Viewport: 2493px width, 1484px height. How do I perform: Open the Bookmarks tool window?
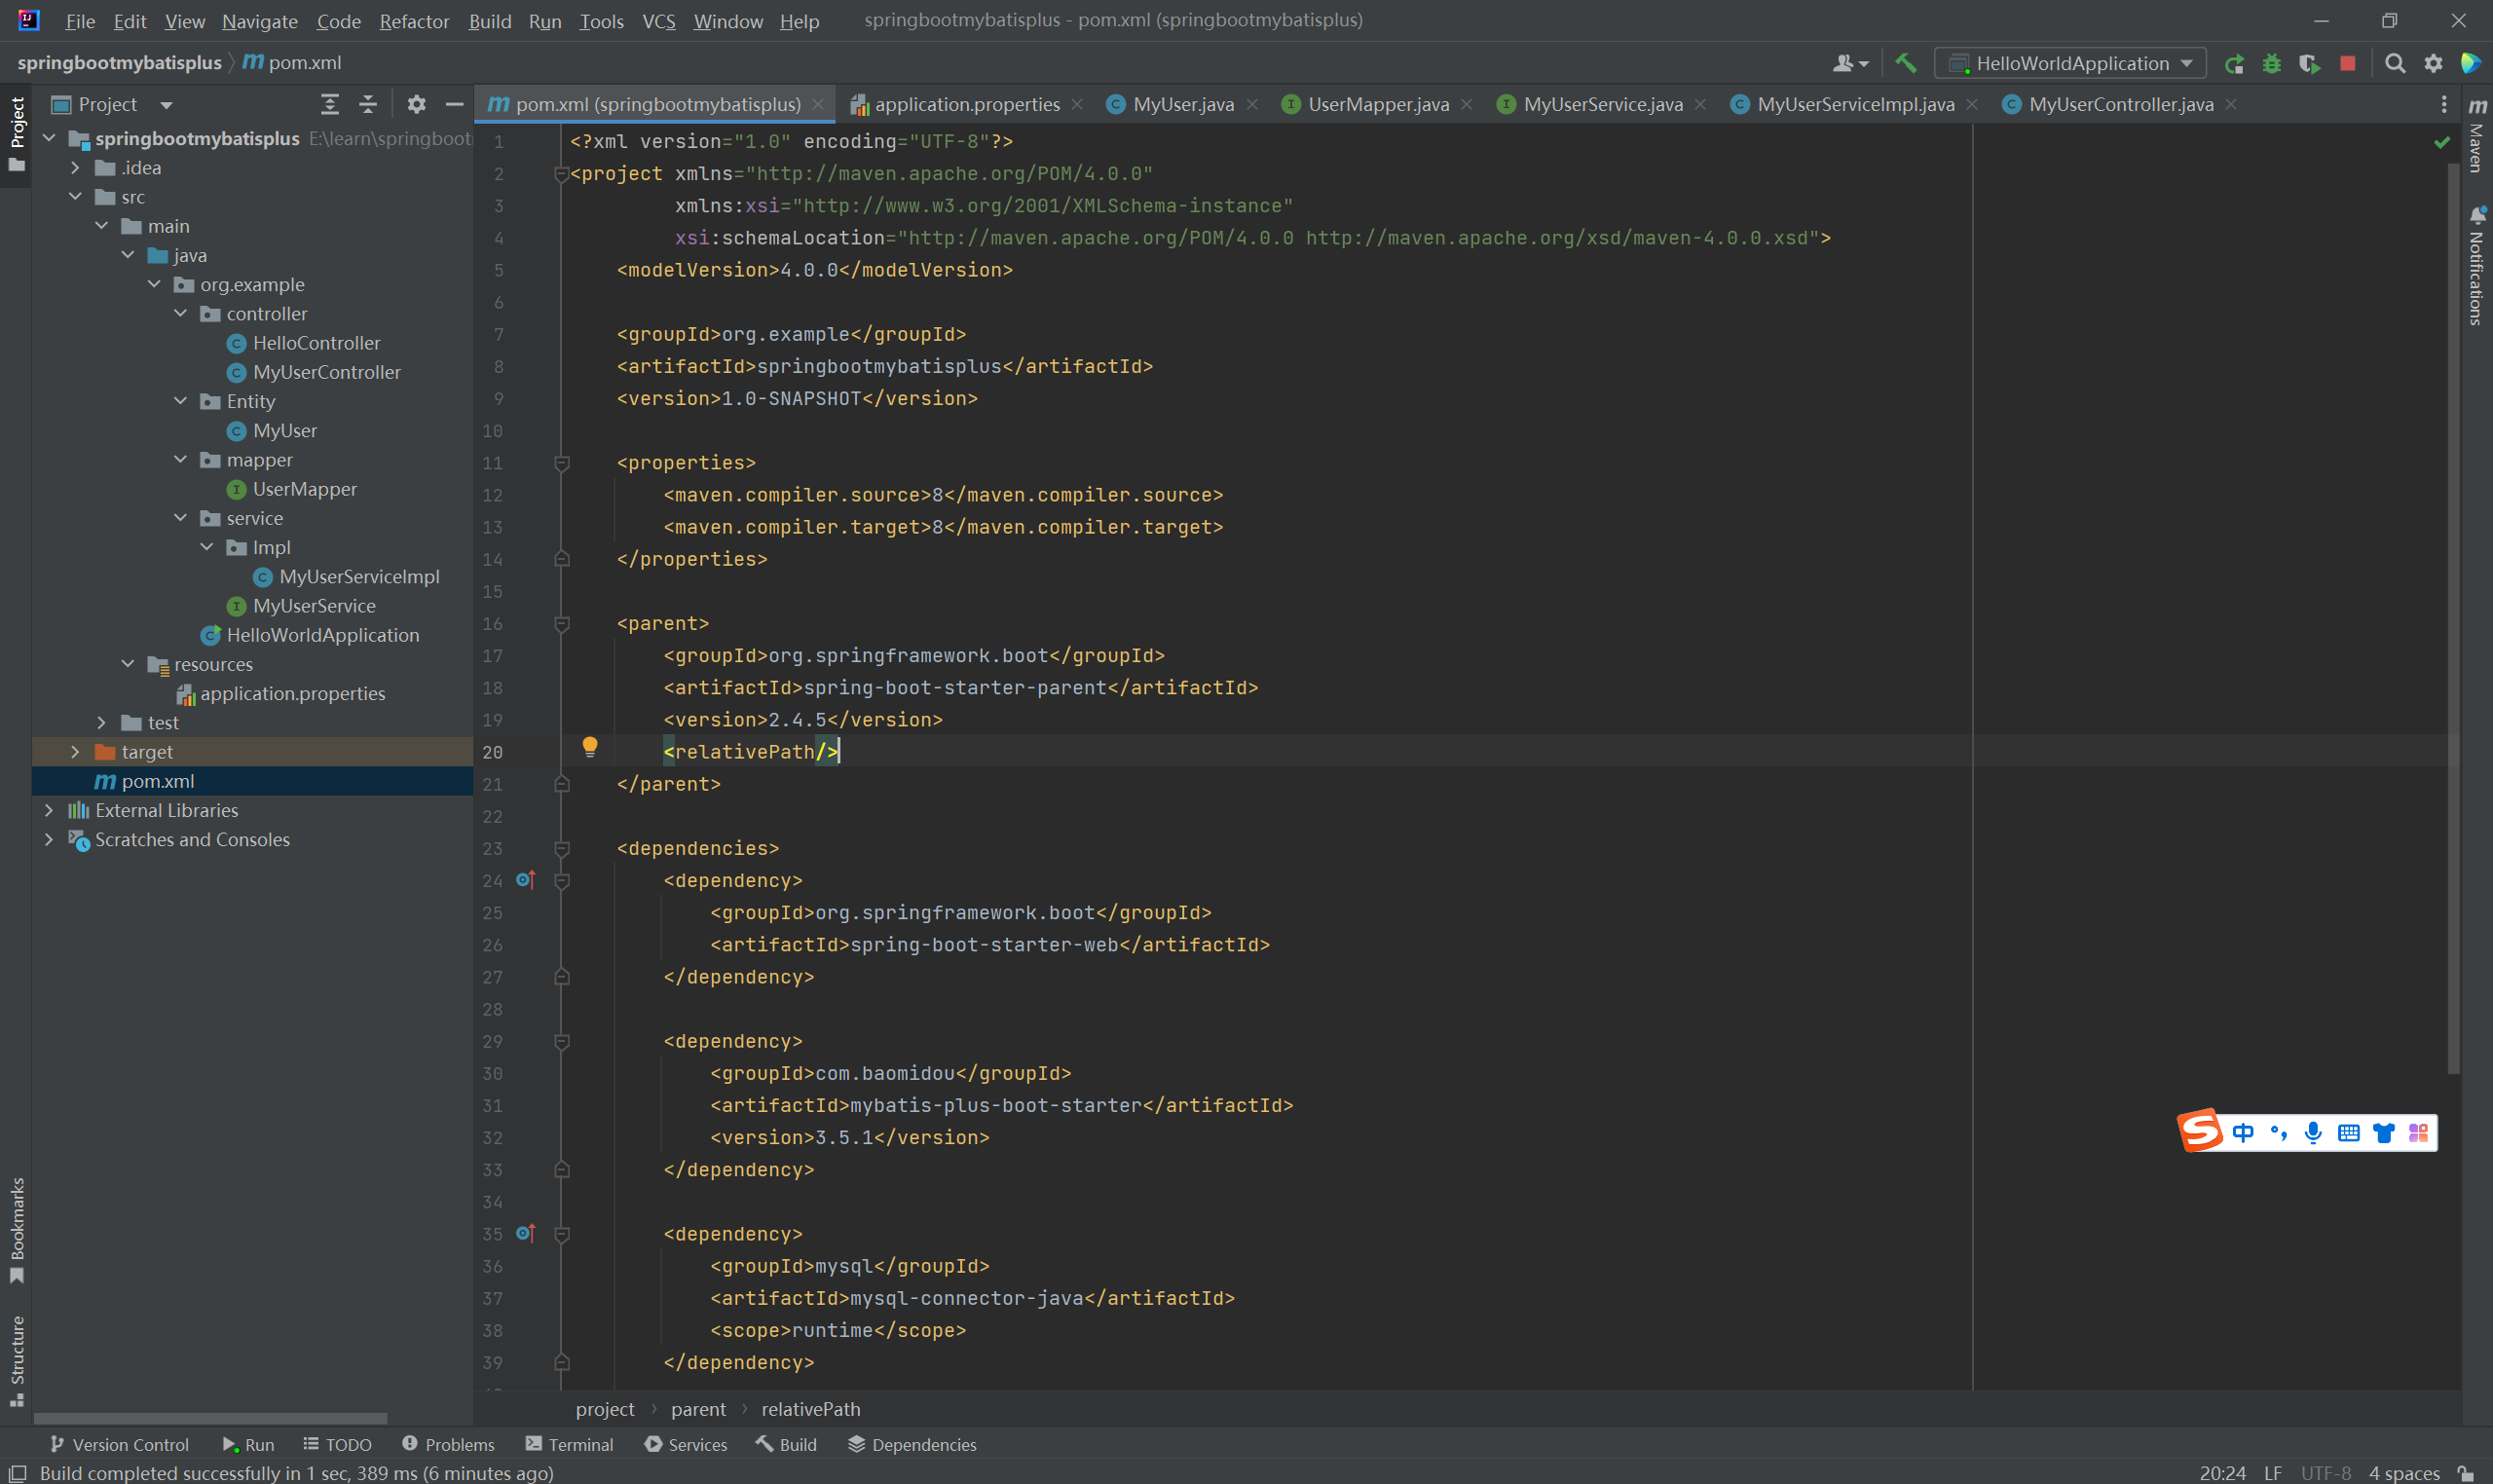click(x=17, y=1230)
